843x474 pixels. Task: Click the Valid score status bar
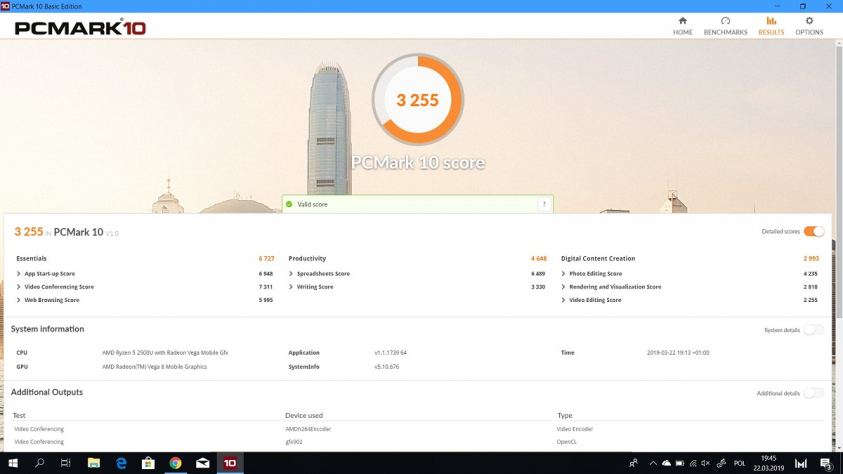(410, 204)
